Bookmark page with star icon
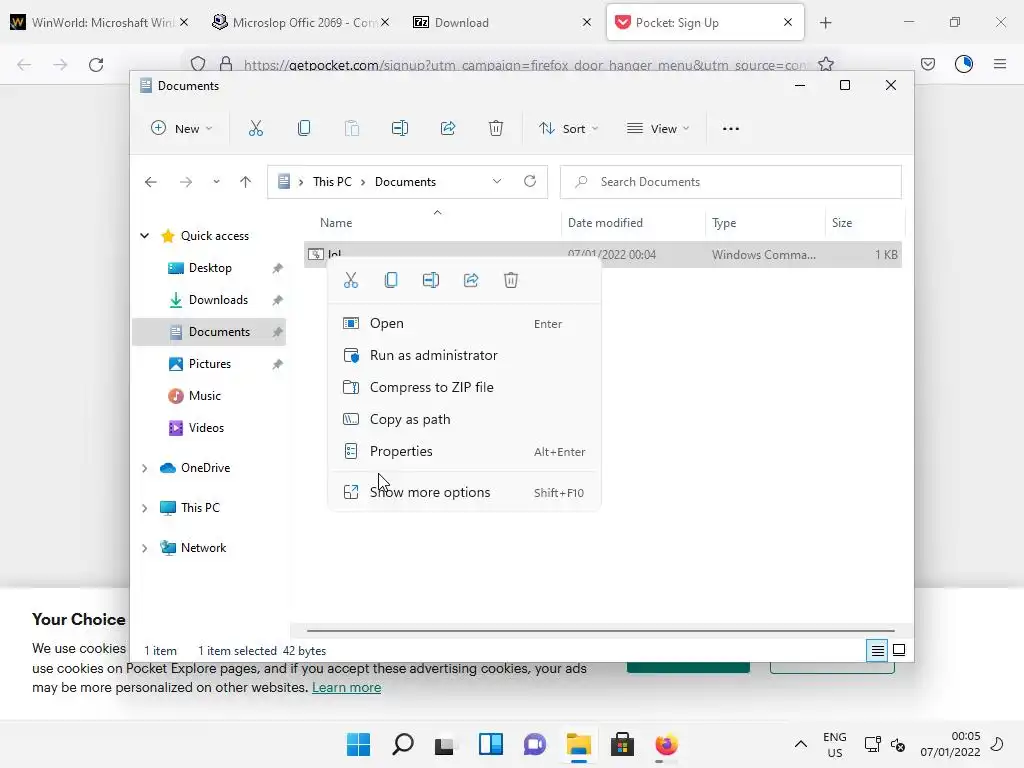This screenshot has height=768, width=1024. coord(825,64)
